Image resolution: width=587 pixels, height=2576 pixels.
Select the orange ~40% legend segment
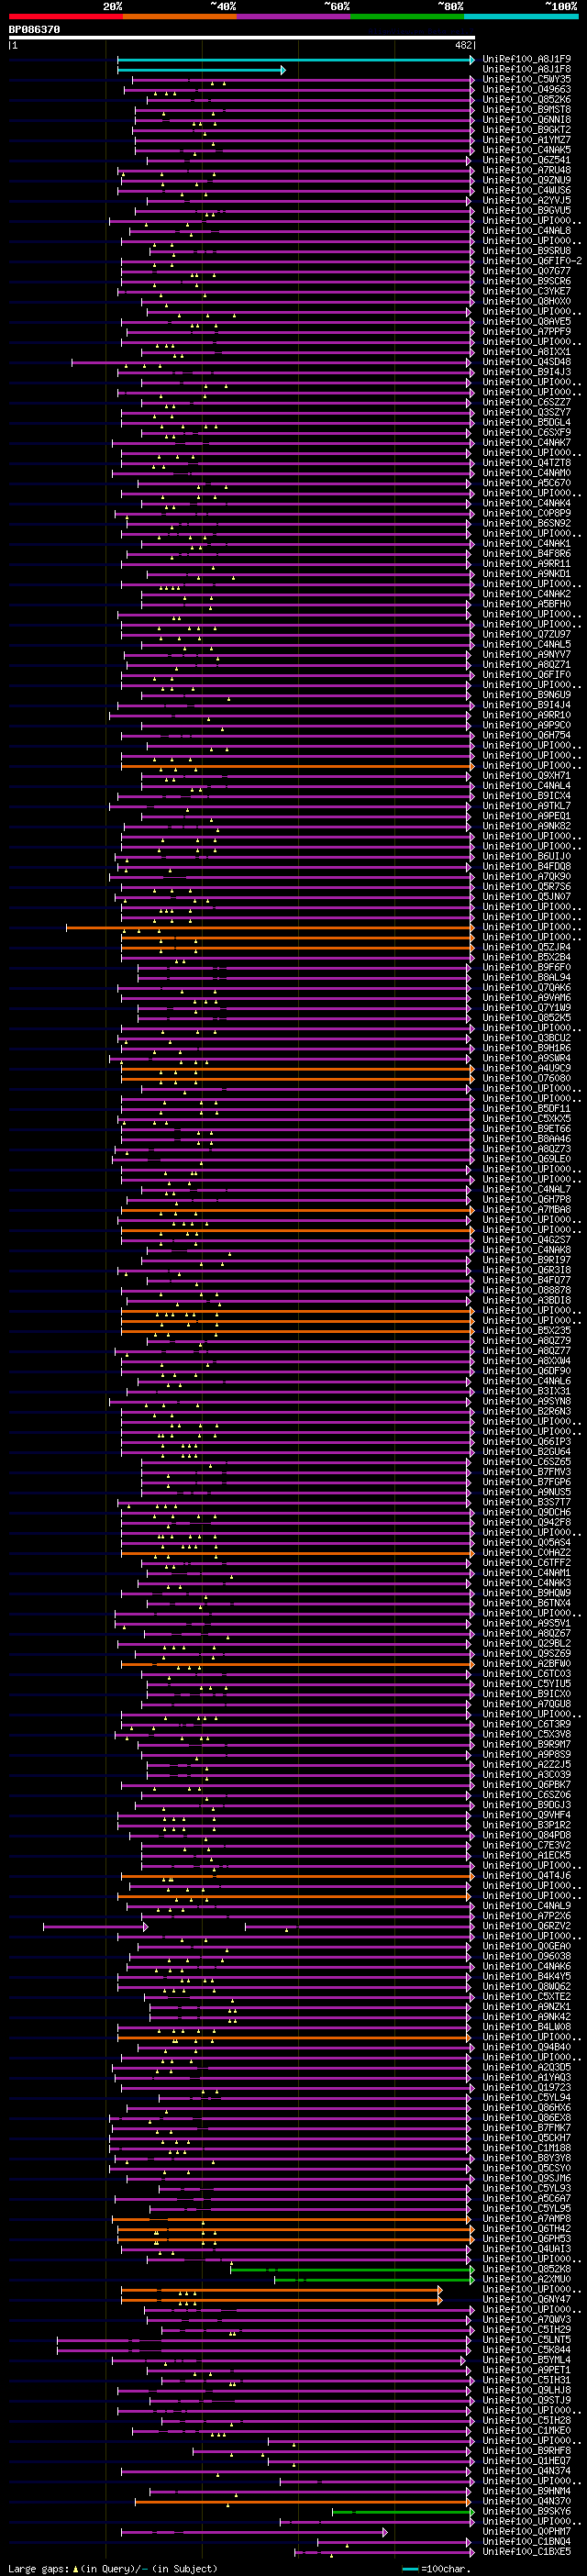pyautogui.click(x=179, y=16)
